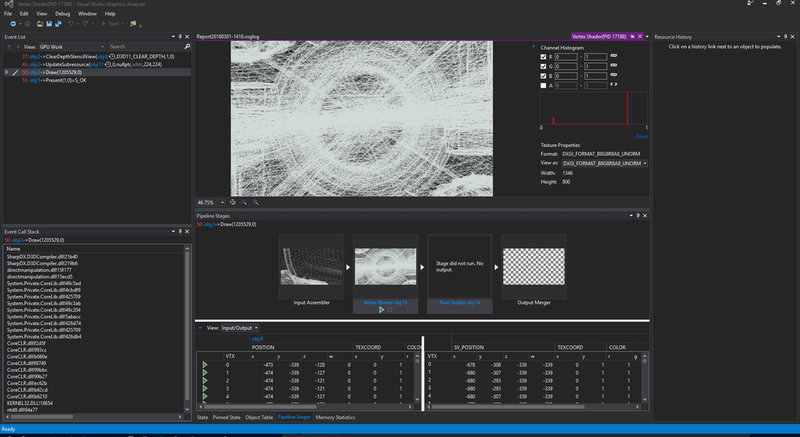
Task: Click the save all toolbar icon
Action: click(x=58, y=23)
